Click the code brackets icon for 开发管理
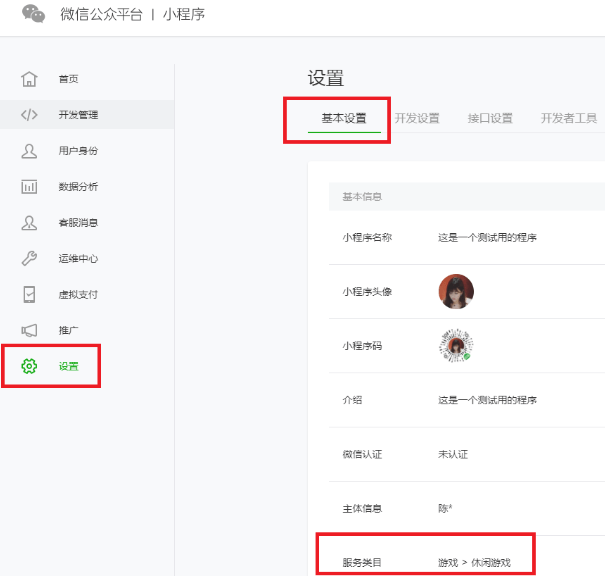The height and width of the screenshot is (579, 605). (29, 115)
